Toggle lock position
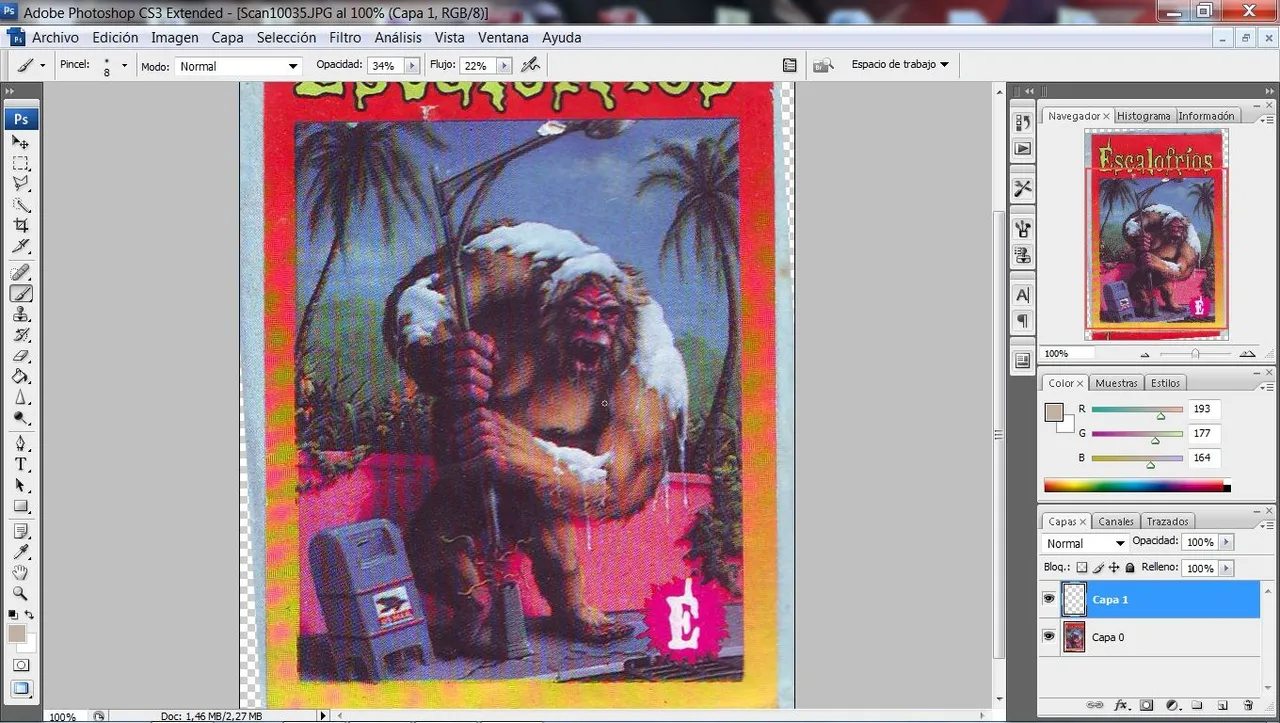The width and height of the screenshot is (1280, 723). (x=1114, y=567)
